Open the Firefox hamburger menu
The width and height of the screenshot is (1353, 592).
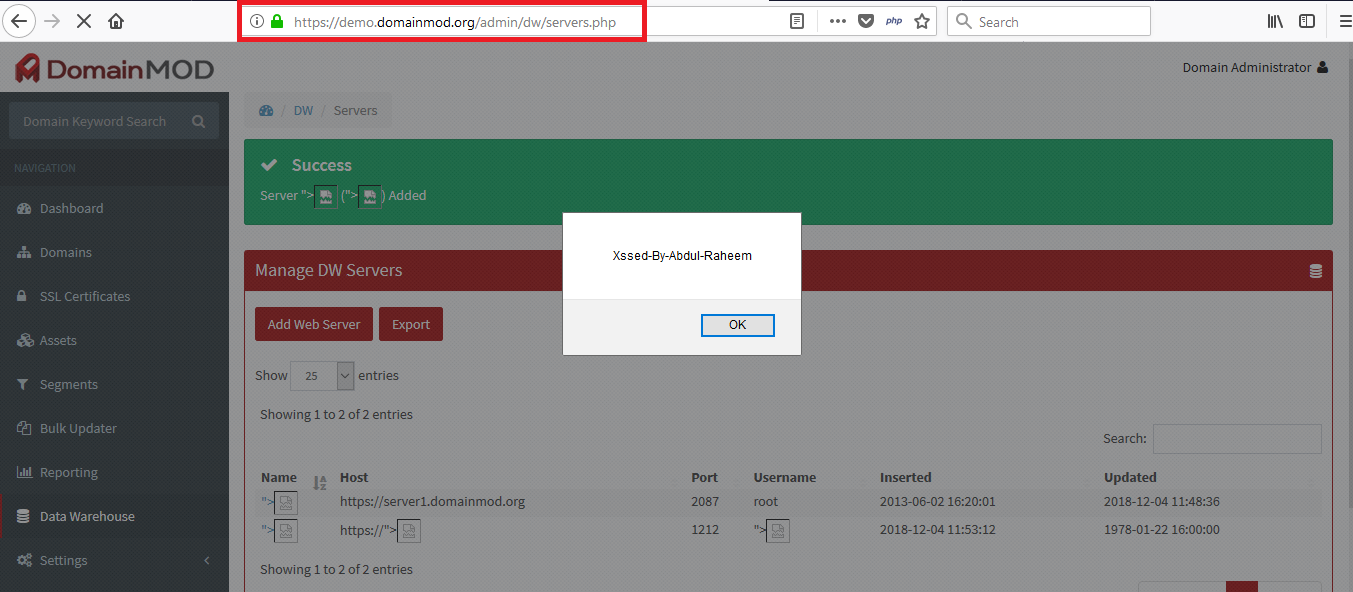pos(1345,20)
